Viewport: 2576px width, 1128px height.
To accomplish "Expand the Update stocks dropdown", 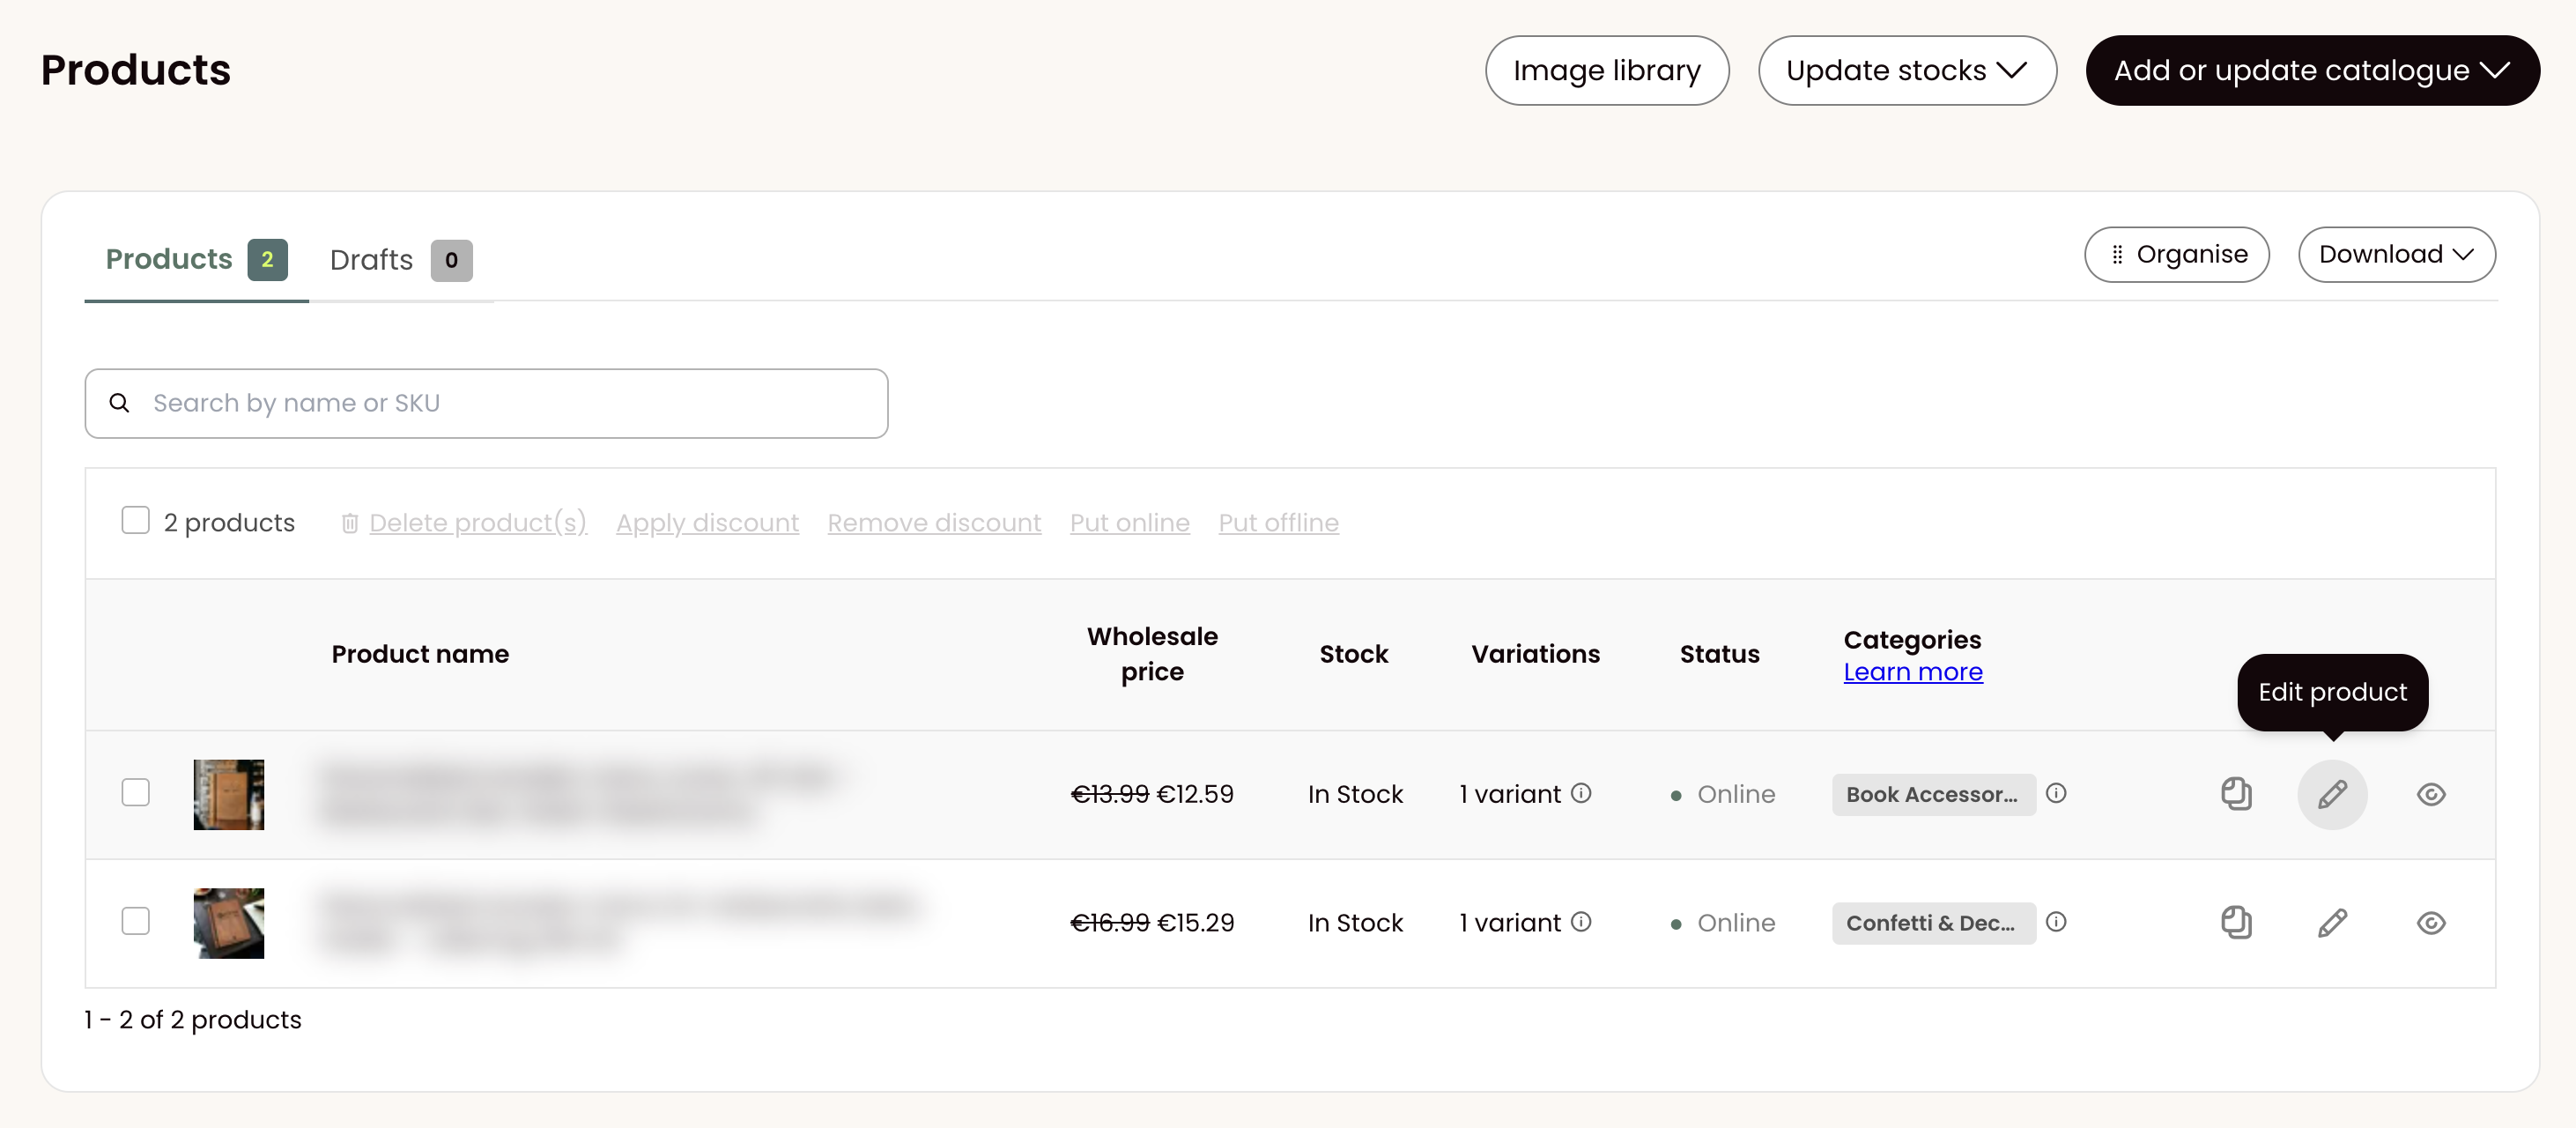I will (1907, 71).
